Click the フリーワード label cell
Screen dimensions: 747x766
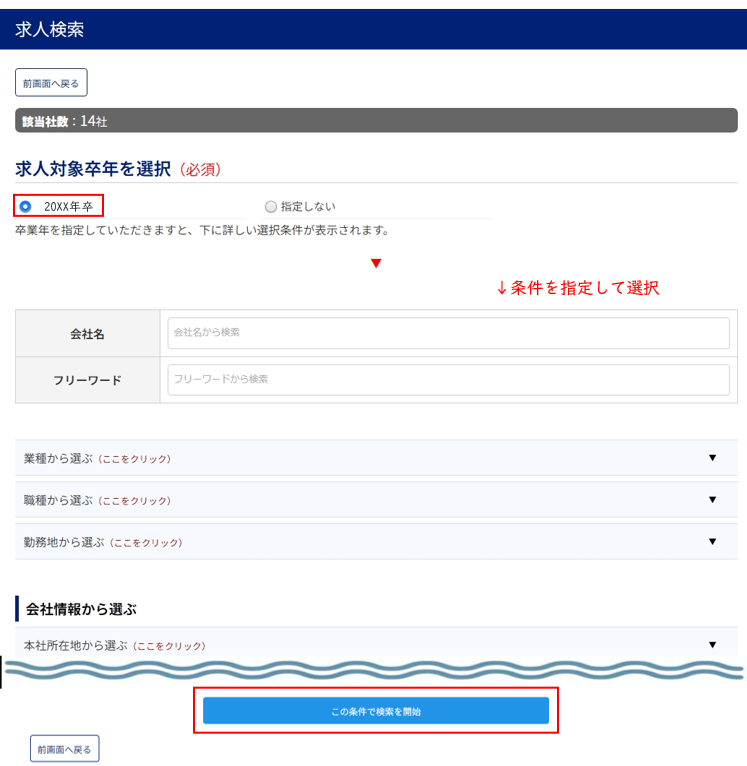87,380
